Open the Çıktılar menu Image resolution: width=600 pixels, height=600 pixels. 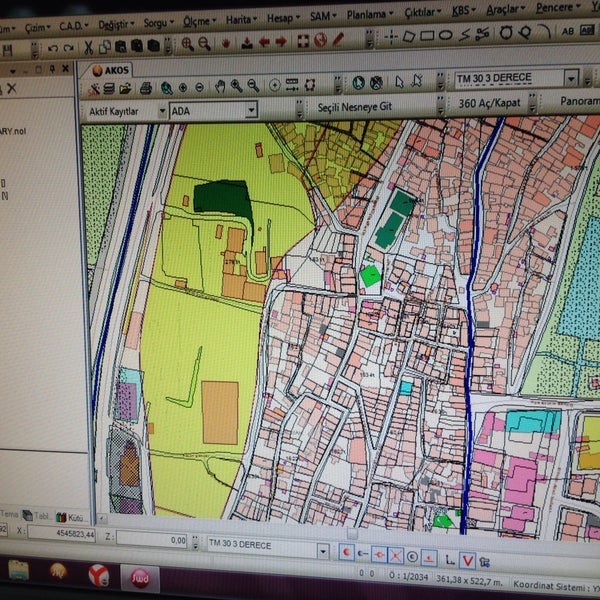(423, 13)
